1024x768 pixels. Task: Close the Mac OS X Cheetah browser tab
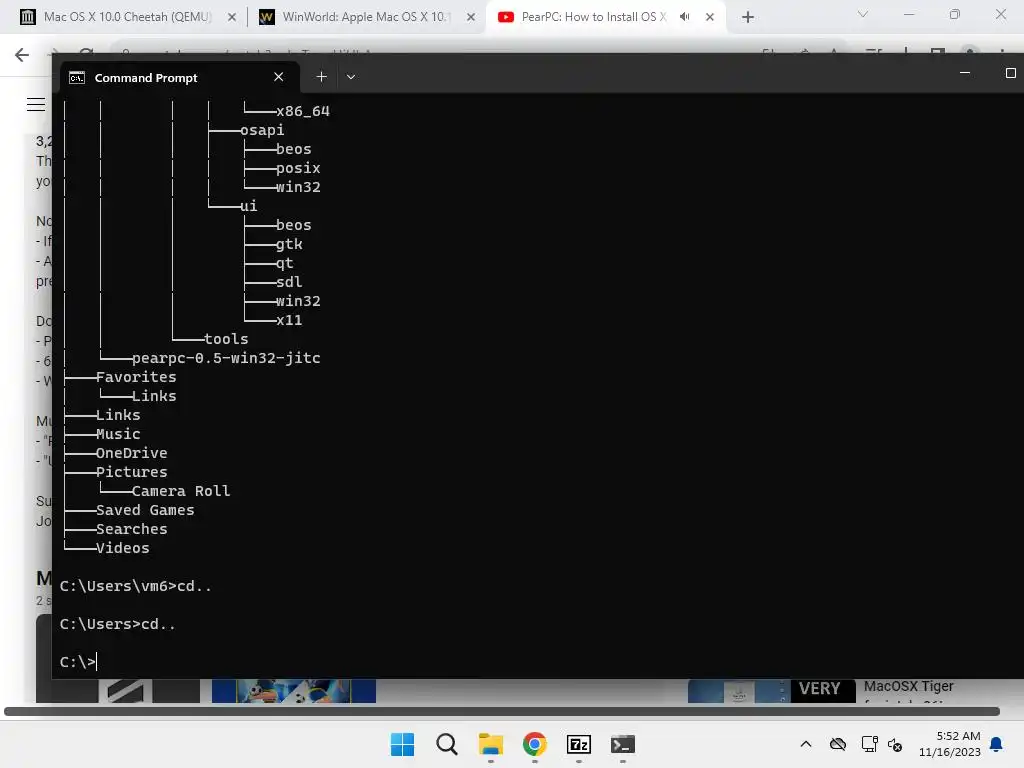[232, 17]
